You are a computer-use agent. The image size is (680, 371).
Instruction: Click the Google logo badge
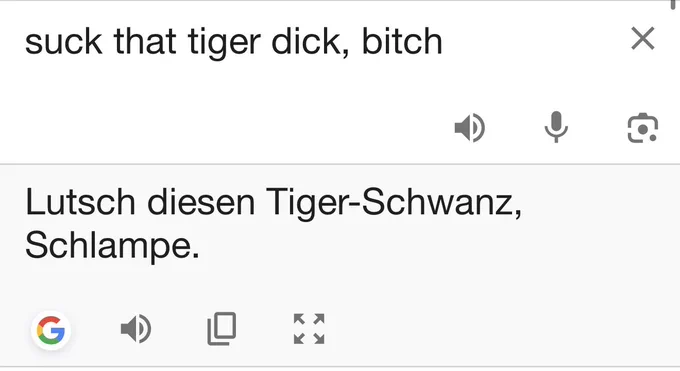[51, 330]
